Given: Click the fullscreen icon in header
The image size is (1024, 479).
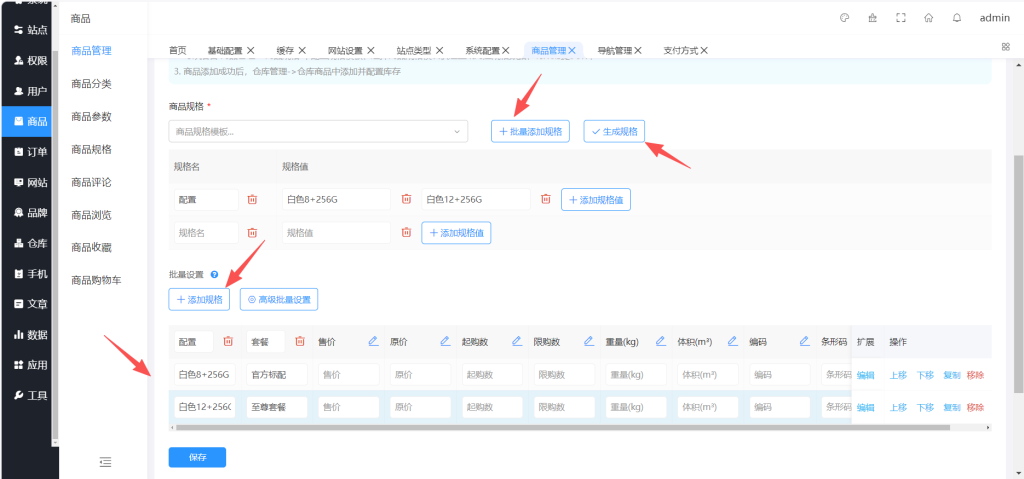Looking at the screenshot, I should (x=901, y=18).
